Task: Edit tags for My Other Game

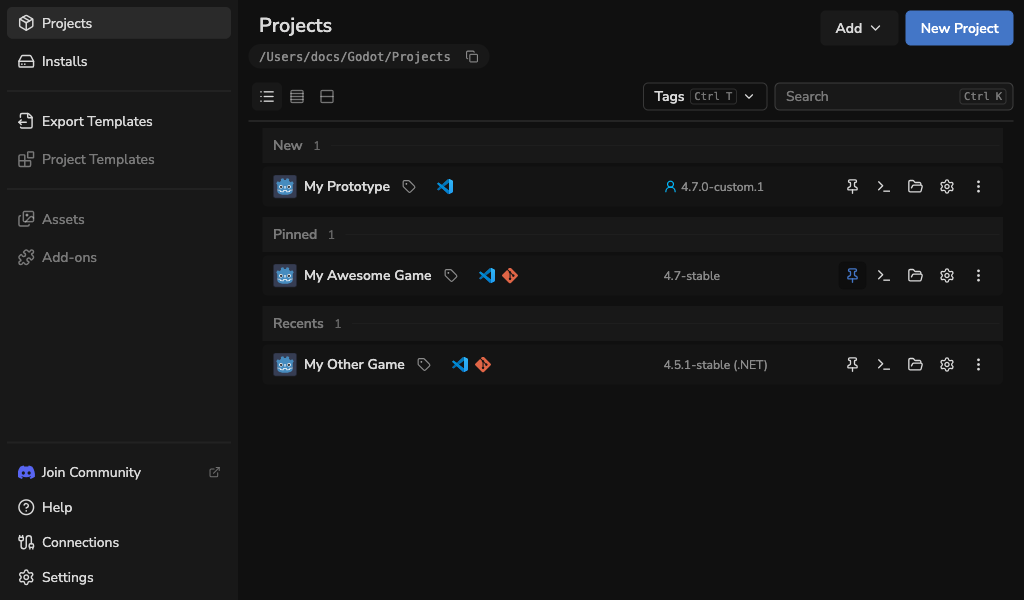Action: click(424, 364)
